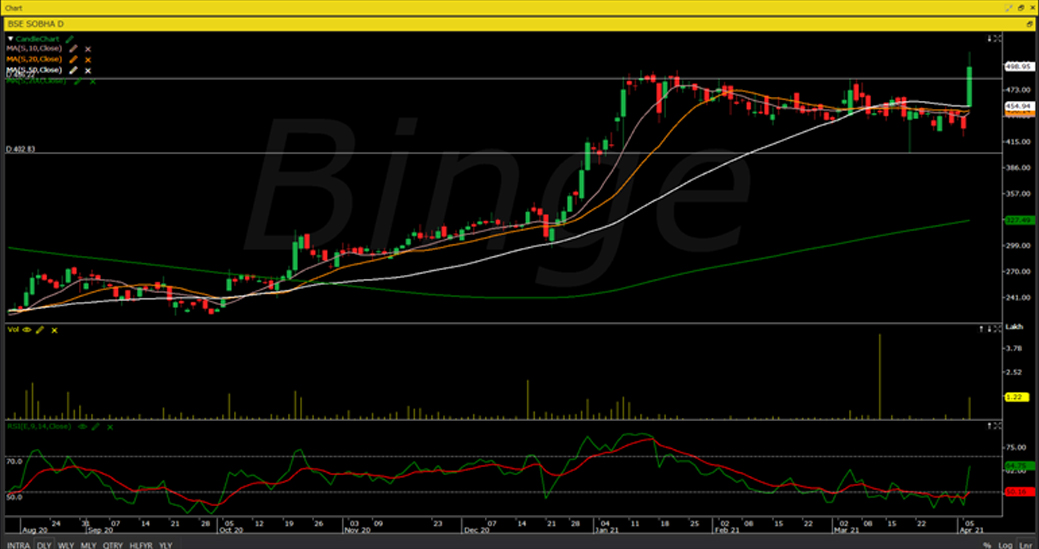
Task: Remove the orange MA(S,20,Close) indicator
Action: (87, 60)
